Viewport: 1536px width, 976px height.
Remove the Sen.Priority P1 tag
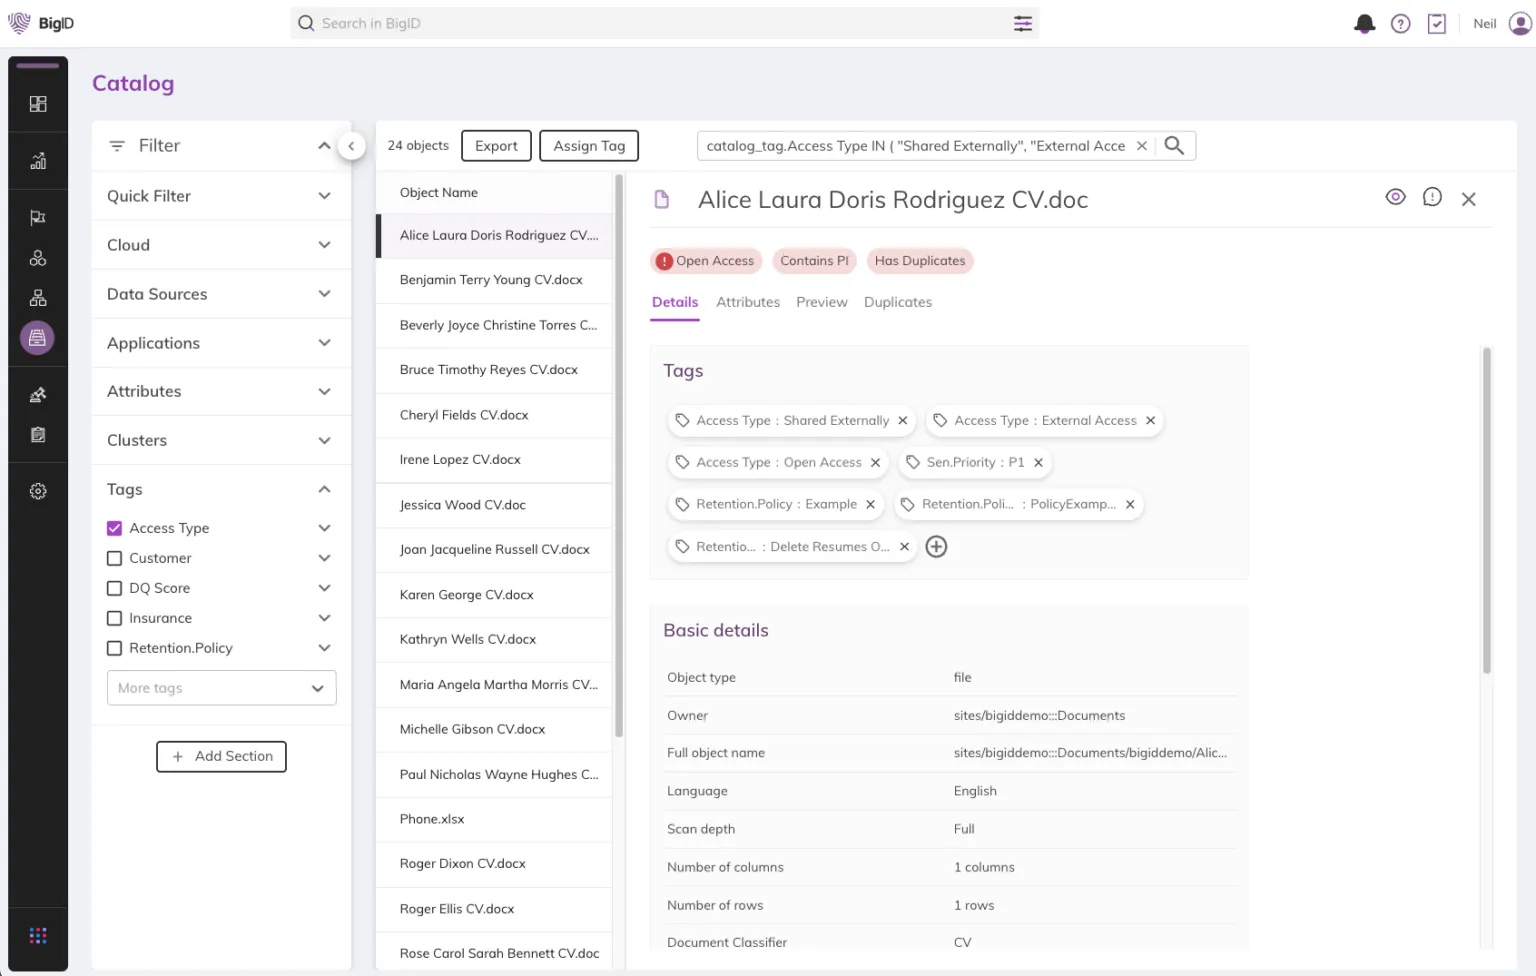pos(1038,463)
